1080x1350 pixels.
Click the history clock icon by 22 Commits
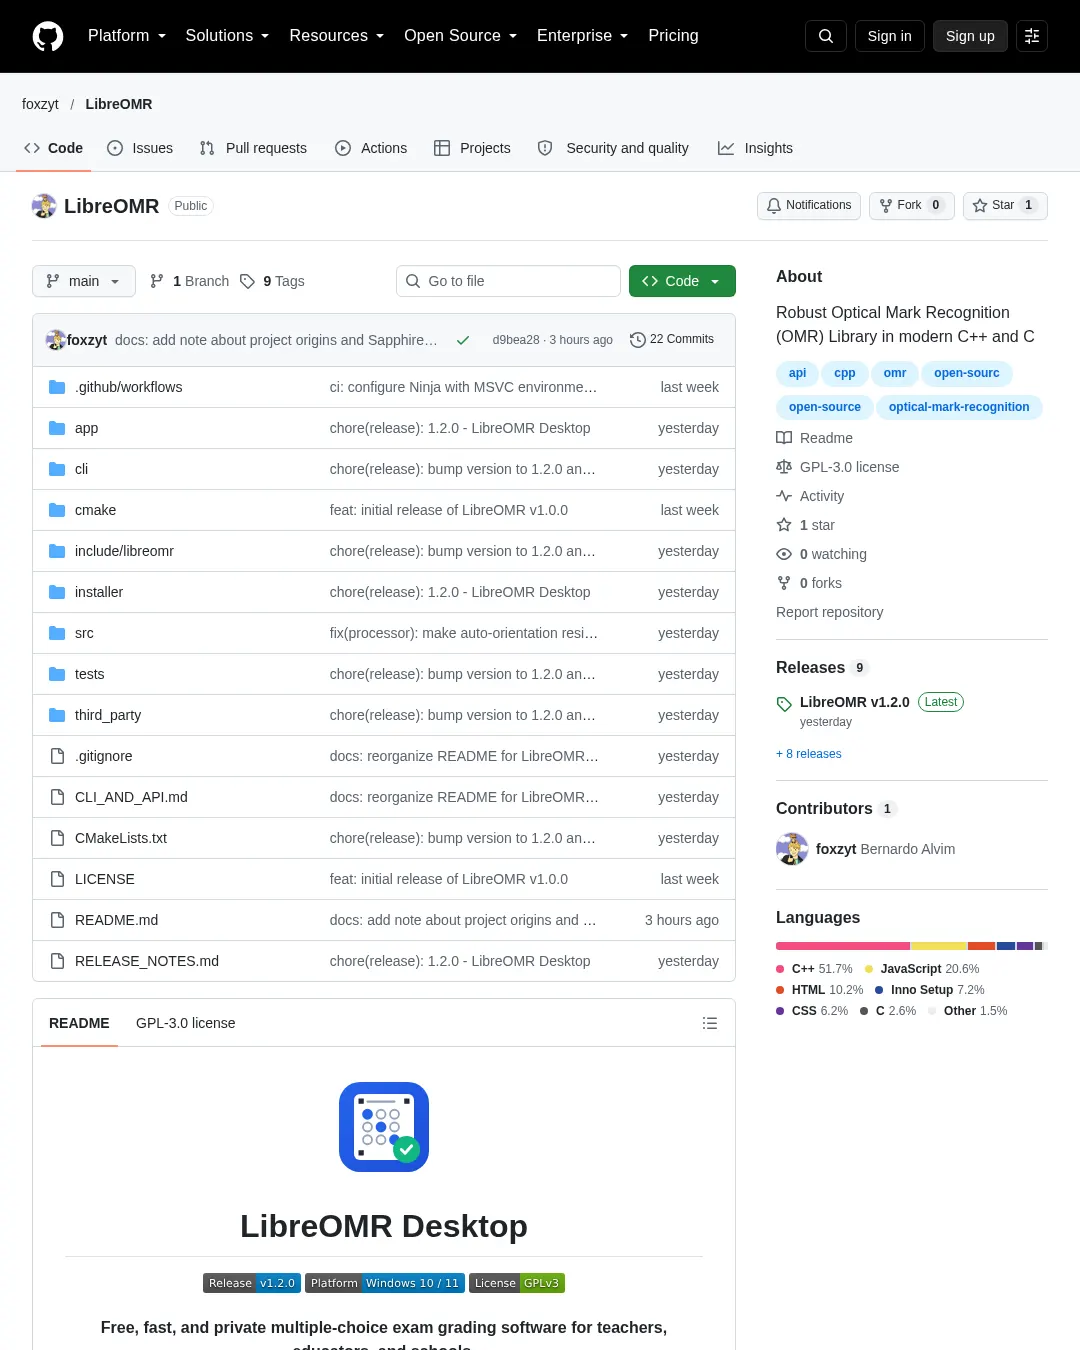638,340
